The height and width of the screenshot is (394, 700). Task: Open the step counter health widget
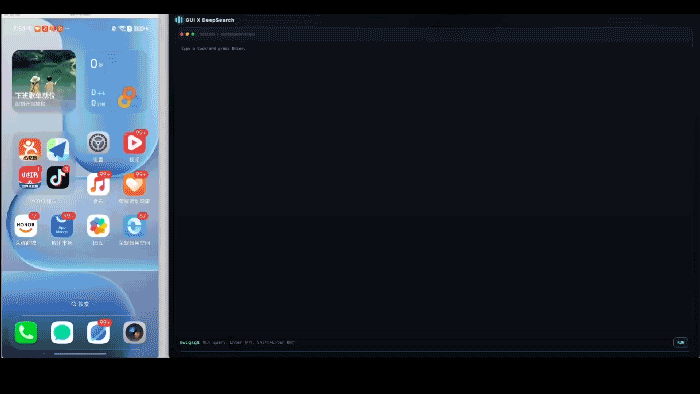pyautogui.click(x=116, y=81)
